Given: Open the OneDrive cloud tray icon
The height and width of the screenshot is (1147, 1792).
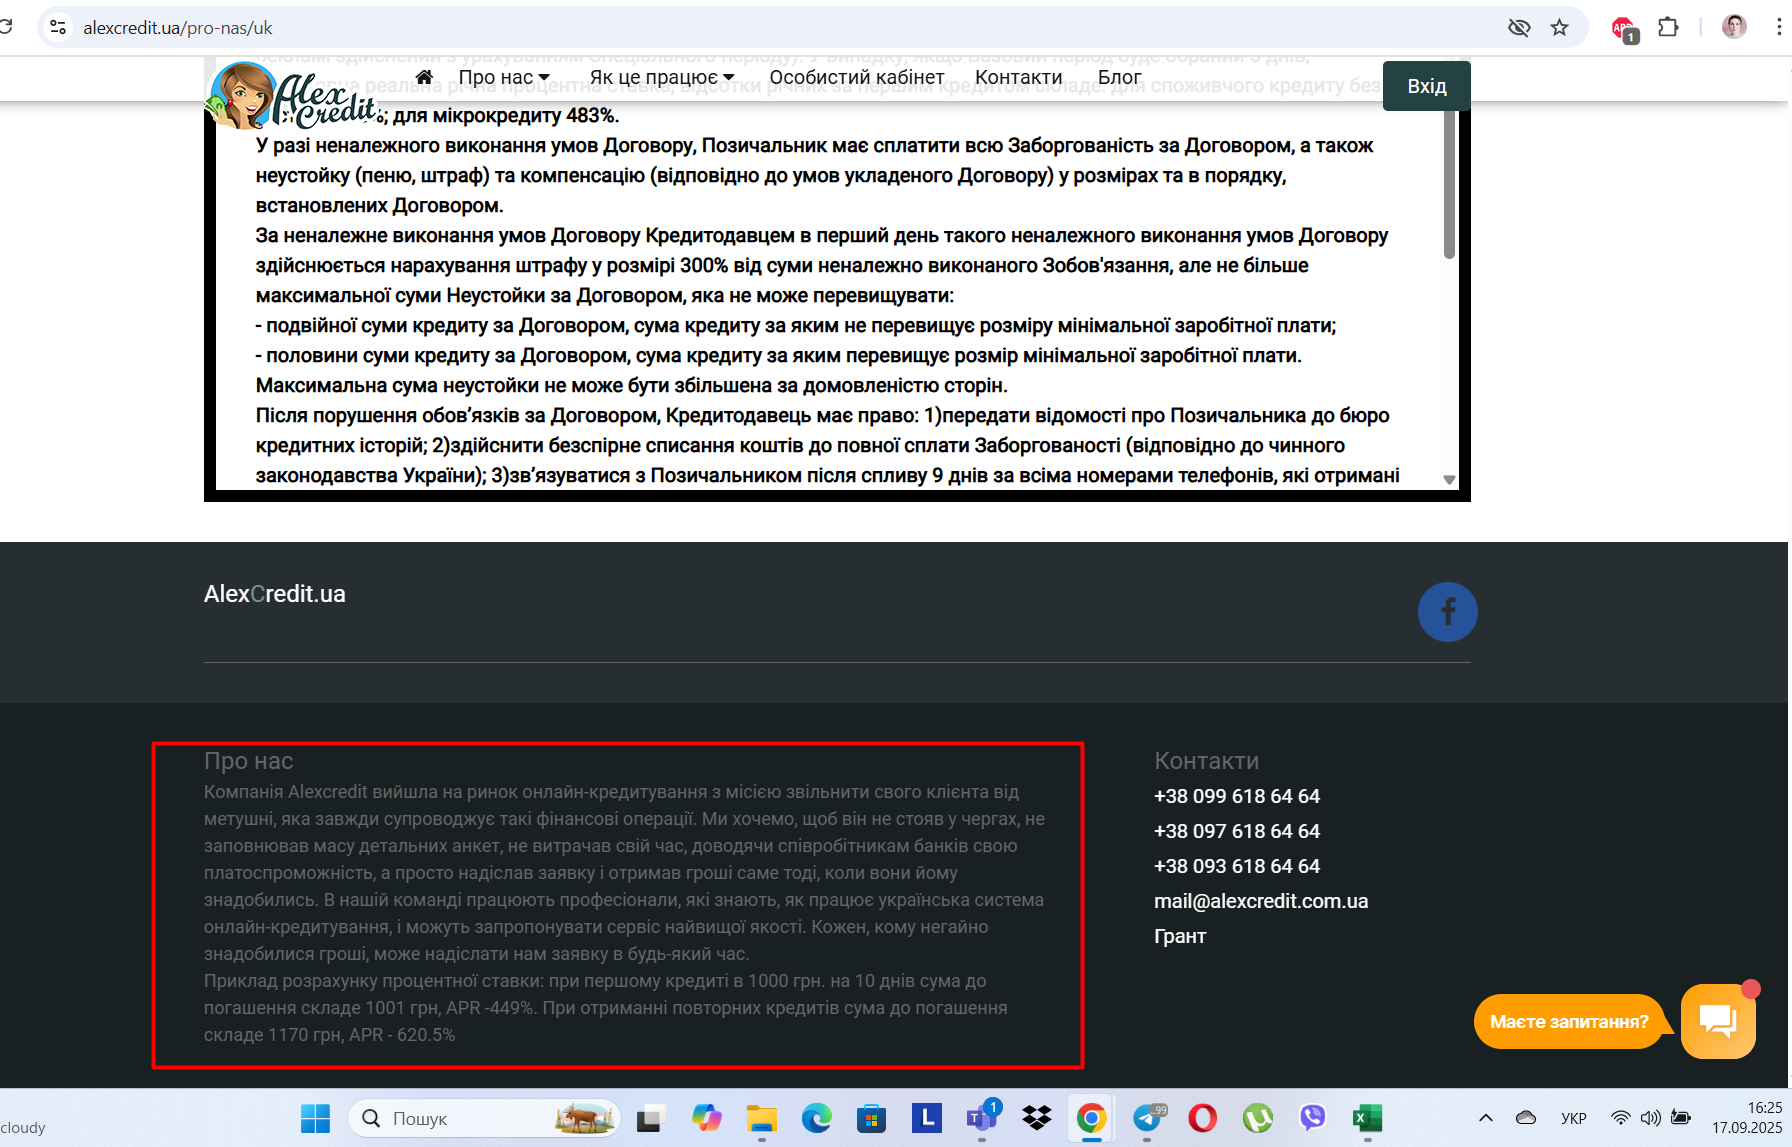Looking at the screenshot, I should click(x=1526, y=1118).
